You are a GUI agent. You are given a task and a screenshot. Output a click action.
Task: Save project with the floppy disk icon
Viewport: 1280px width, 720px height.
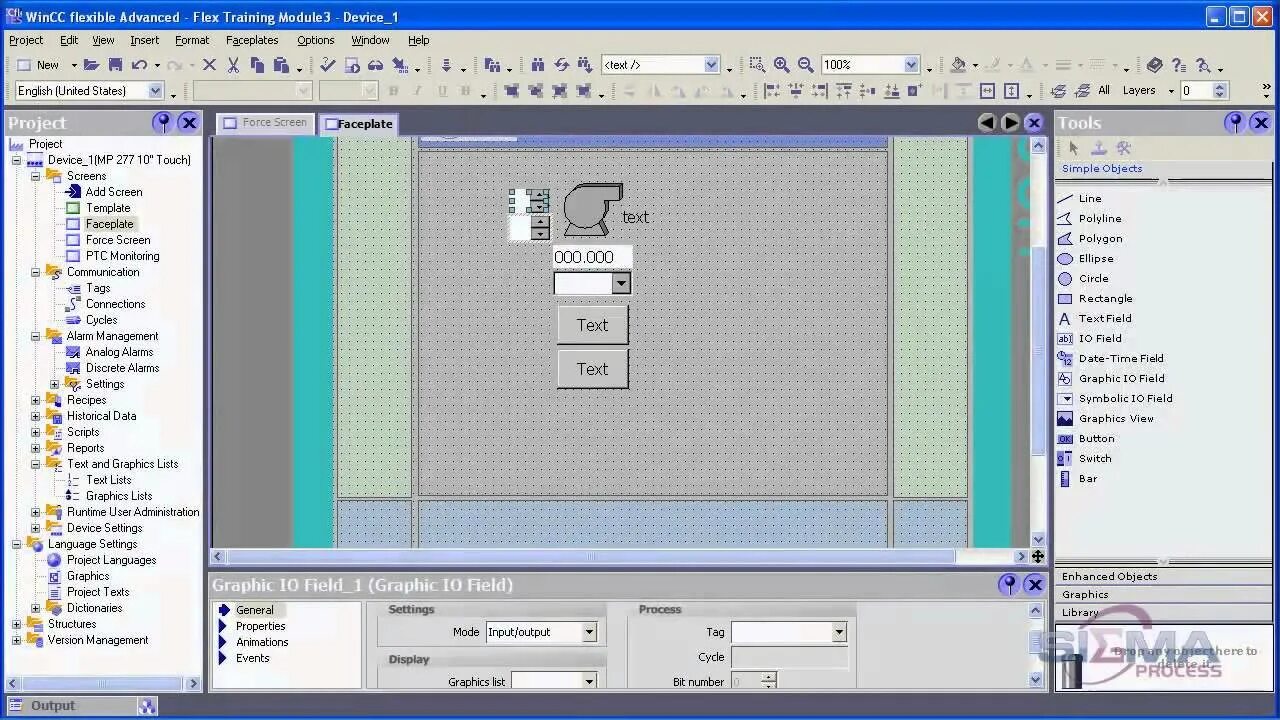coord(115,65)
